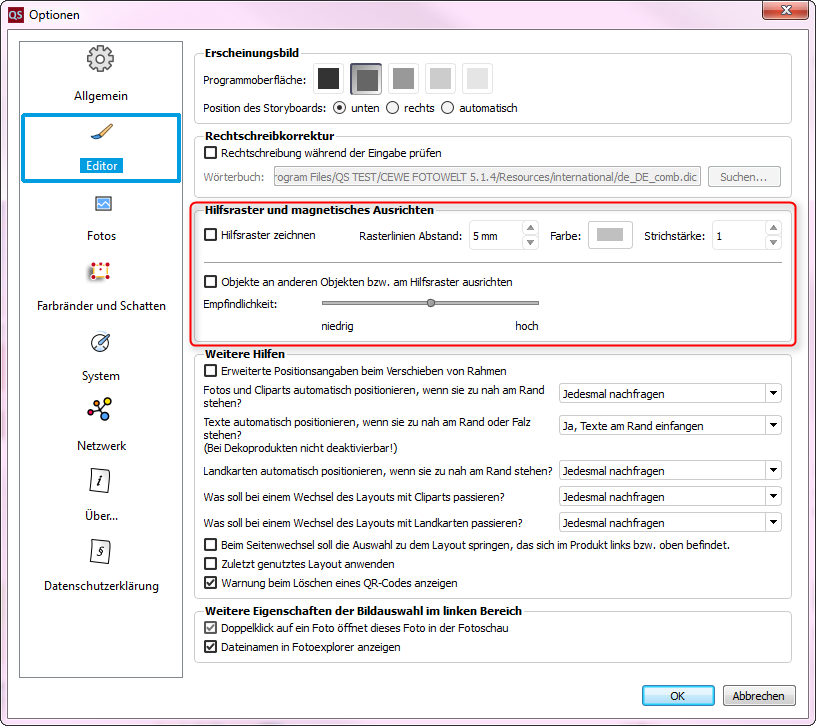Adjust the Empfindlichkeit slider handle
The image size is (816, 726).
point(431,303)
